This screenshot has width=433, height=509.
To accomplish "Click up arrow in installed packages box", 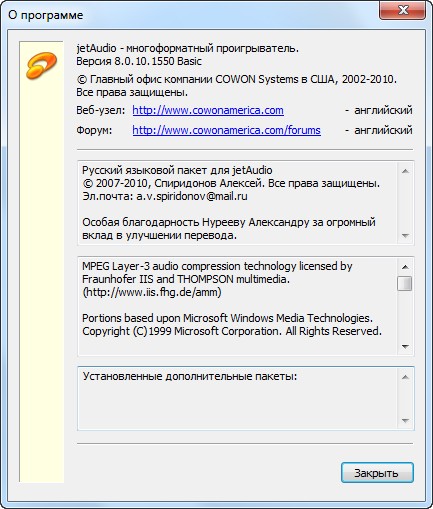I will point(405,377).
